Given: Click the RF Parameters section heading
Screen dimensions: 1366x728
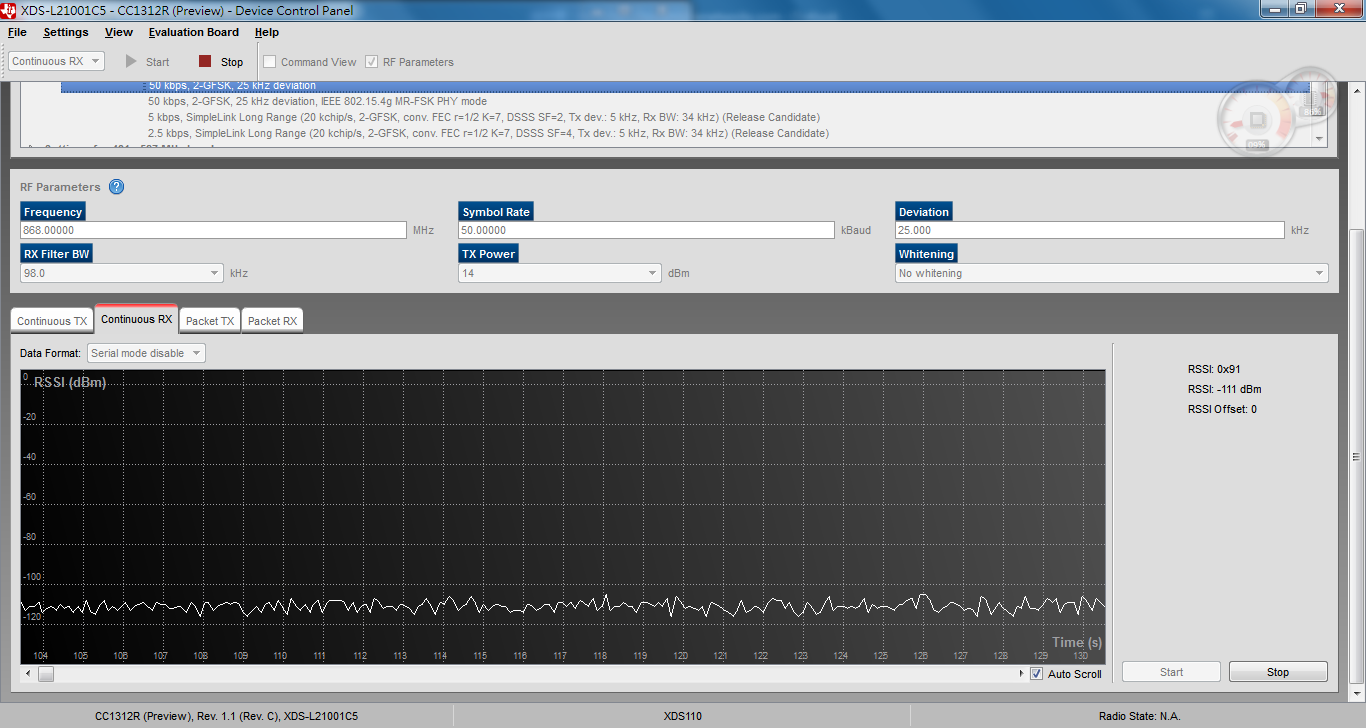Looking at the screenshot, I should pyautogui.click(x=60, y=187).
